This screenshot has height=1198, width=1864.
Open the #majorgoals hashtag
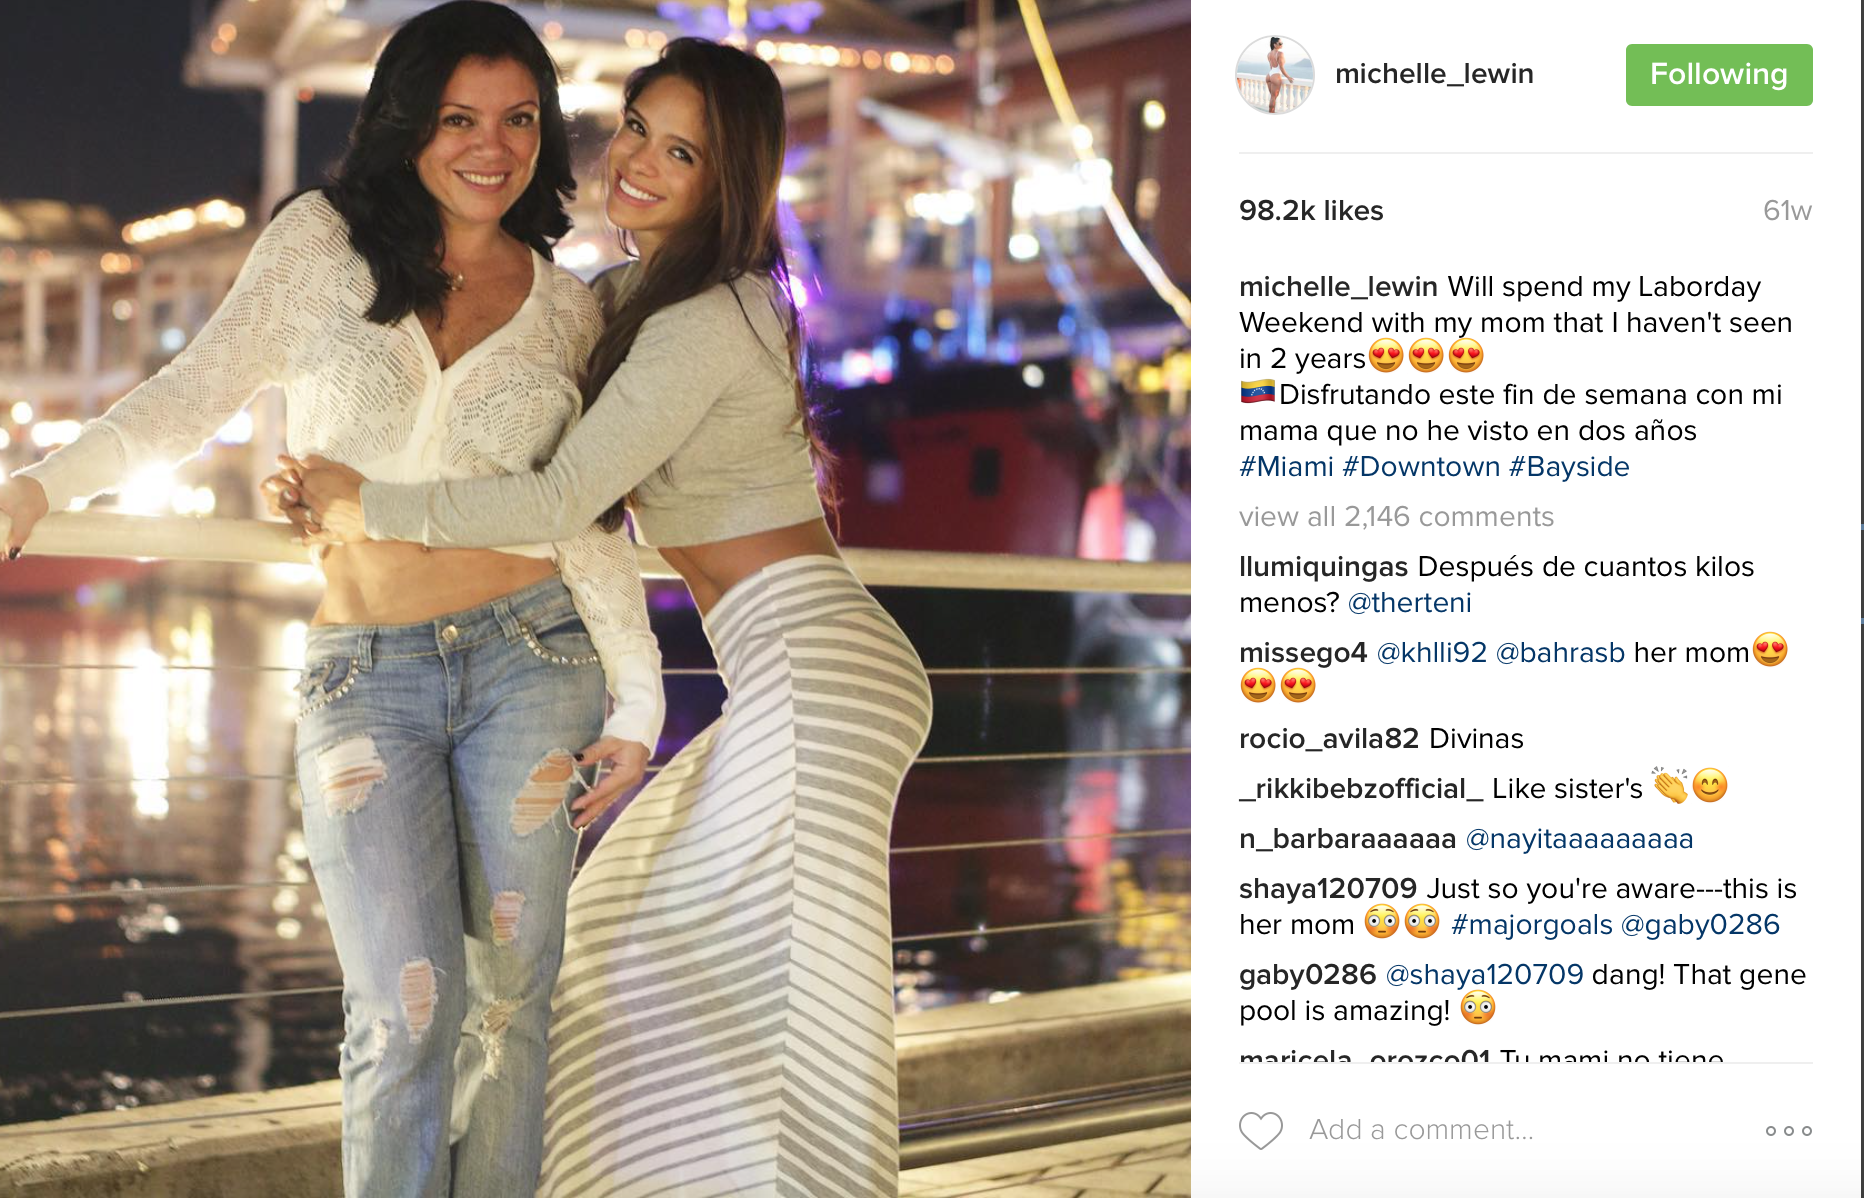pos(1532,925)
